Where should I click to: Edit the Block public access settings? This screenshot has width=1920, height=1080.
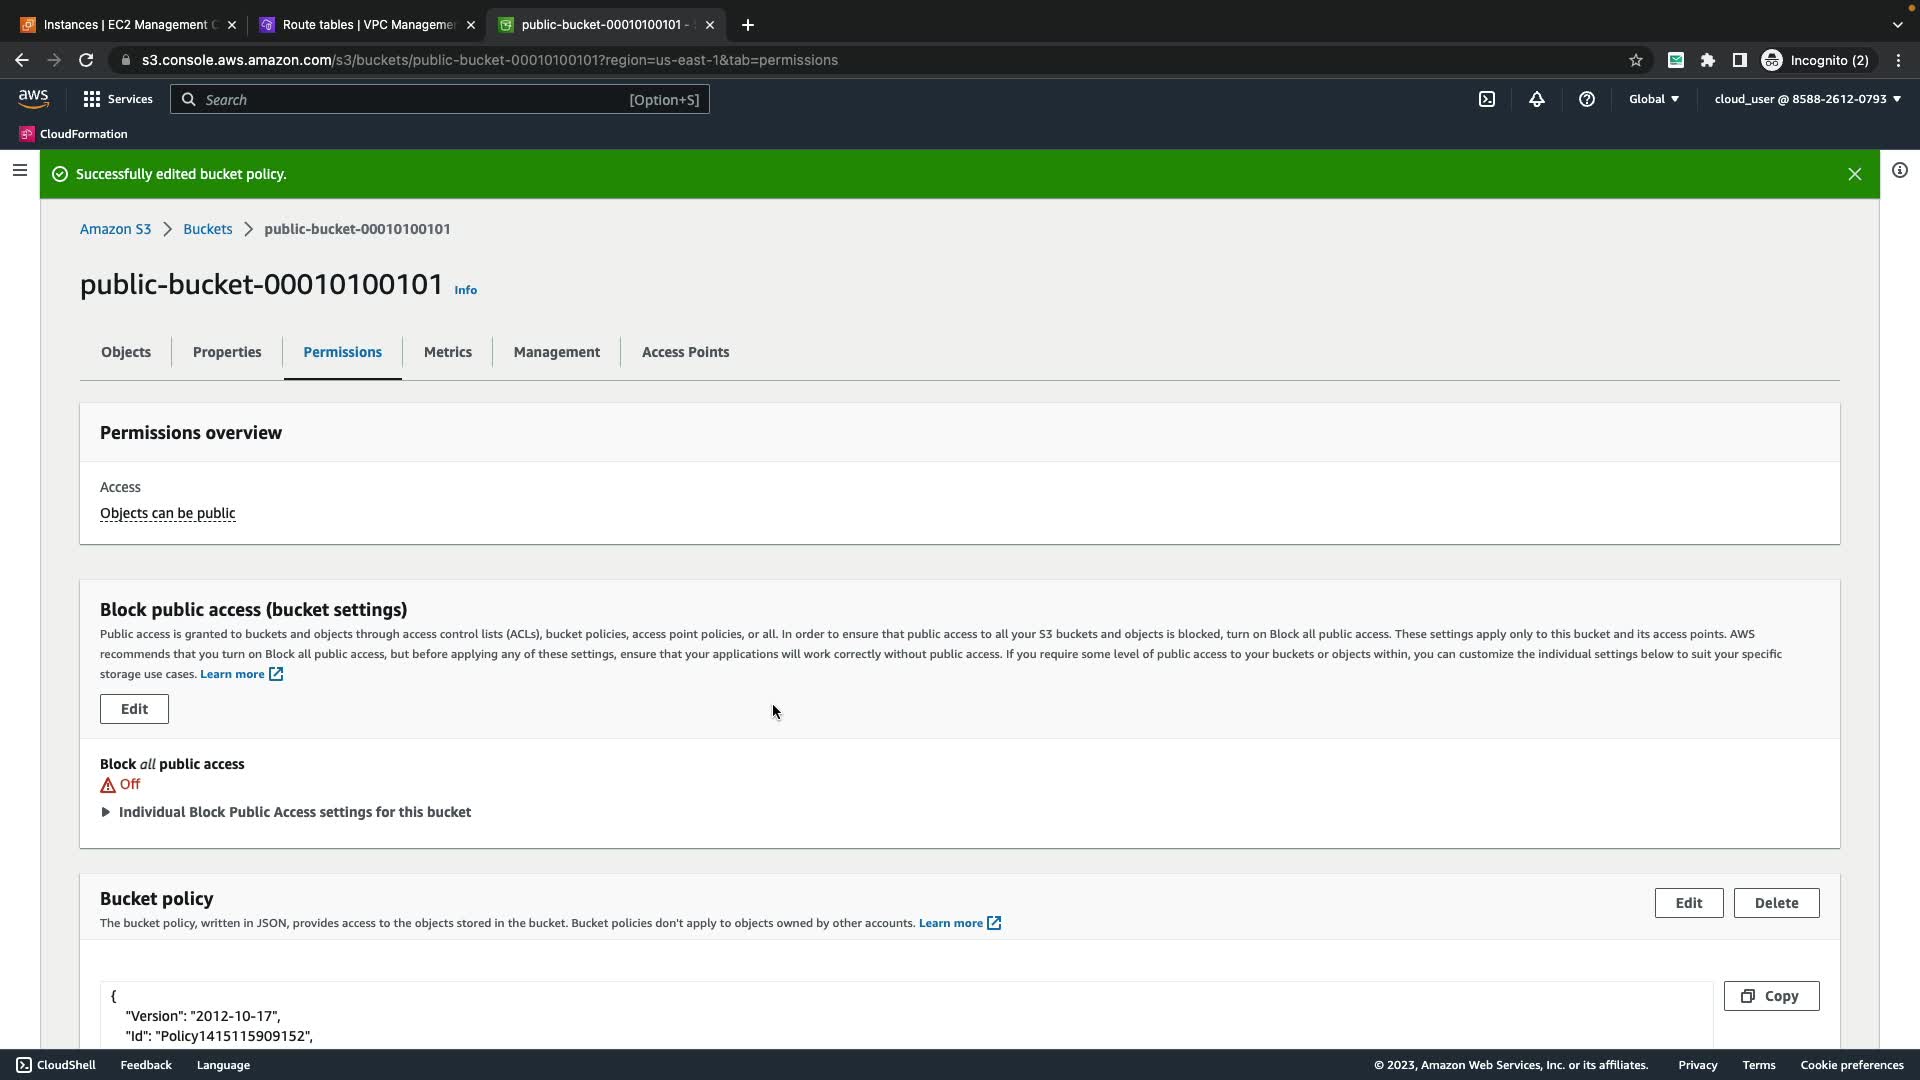pos(134,709)
